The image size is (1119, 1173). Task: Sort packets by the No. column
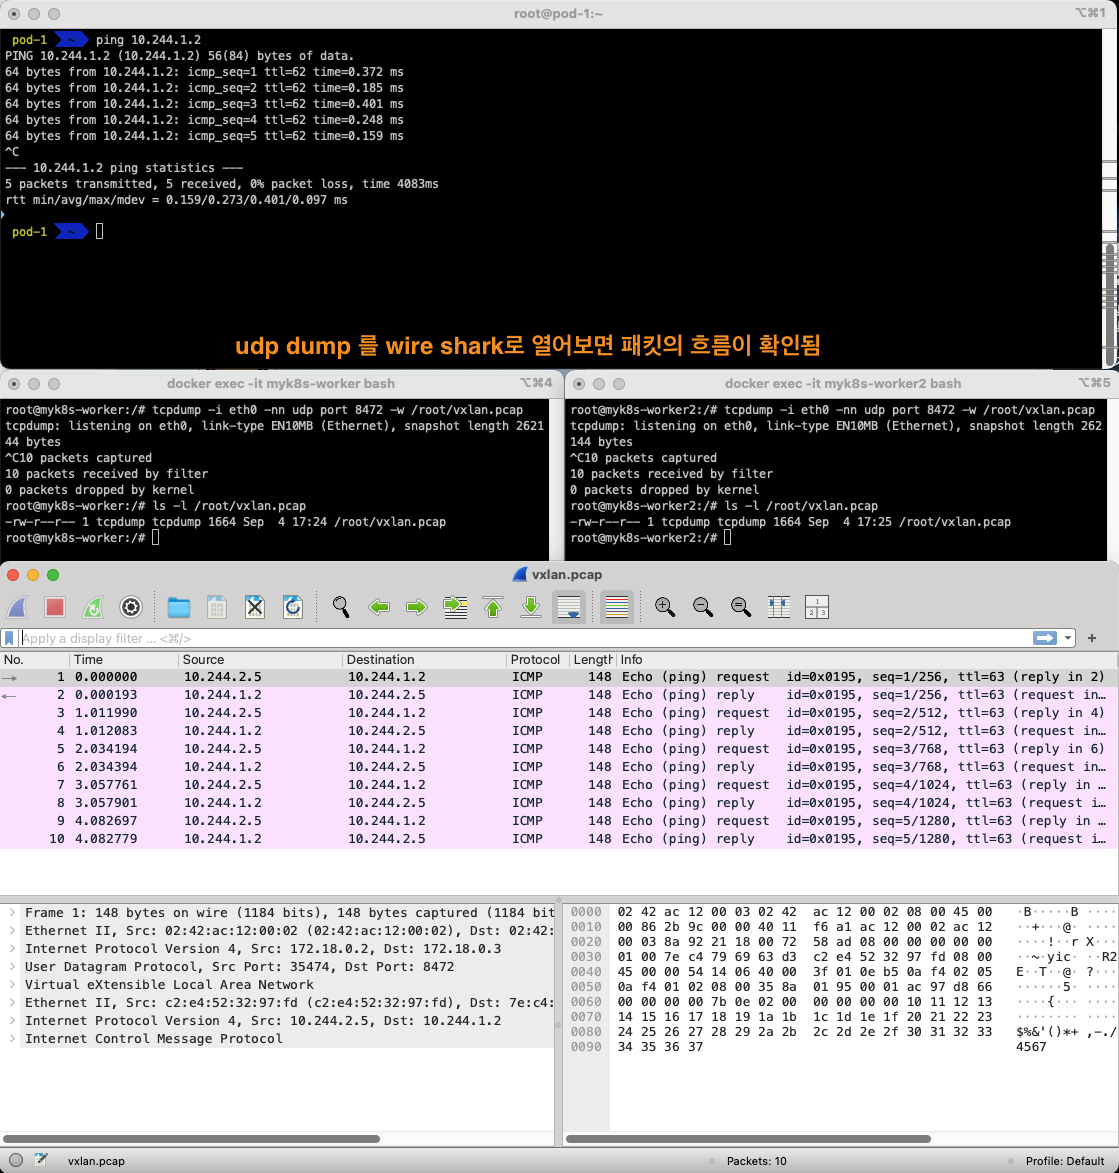(x=34, y=659)
